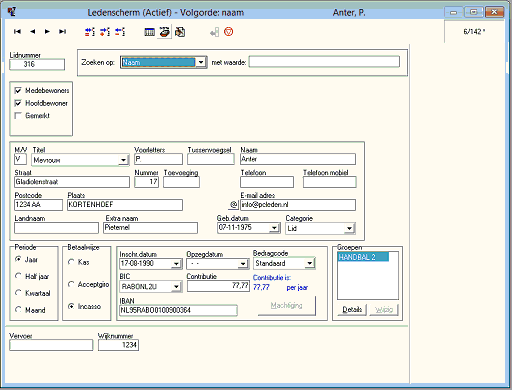Image resolution: width=512 pixels, height=390 pixels.
Task: Enable the Gemerkt checkbox
Action: point(18,116)
